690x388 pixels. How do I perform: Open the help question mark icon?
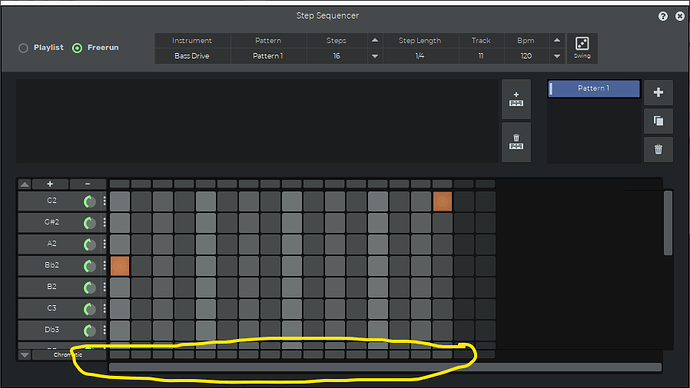[663, 16]
